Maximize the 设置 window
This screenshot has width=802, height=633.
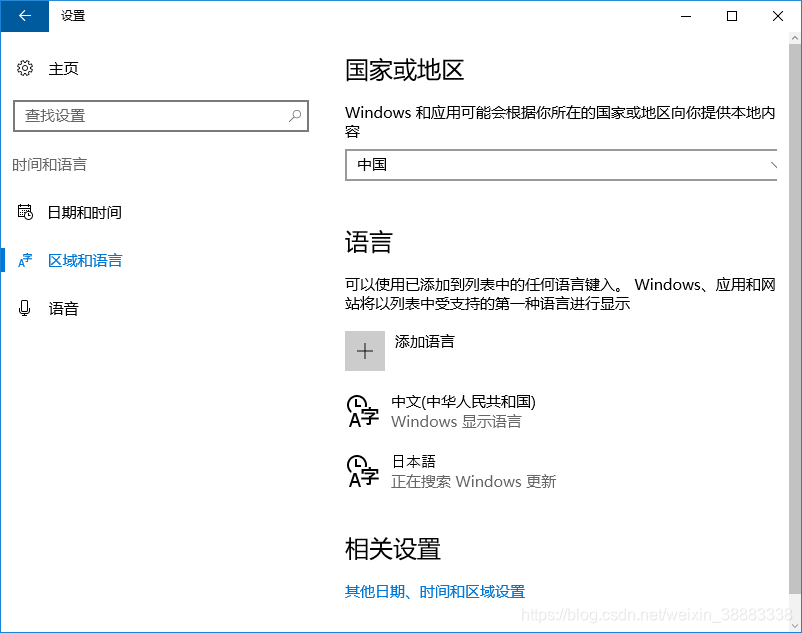click(732, 16)
